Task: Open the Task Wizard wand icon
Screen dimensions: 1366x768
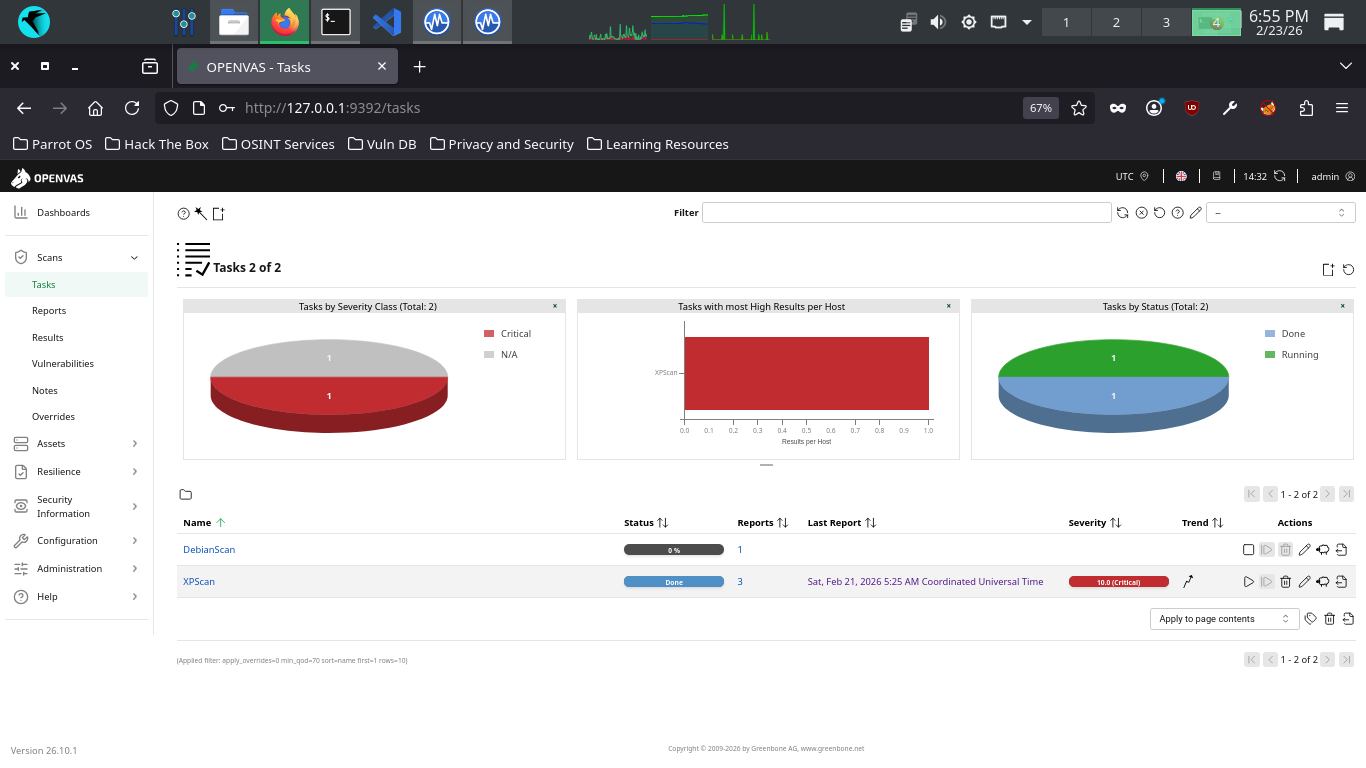Action: coord(201,213)
